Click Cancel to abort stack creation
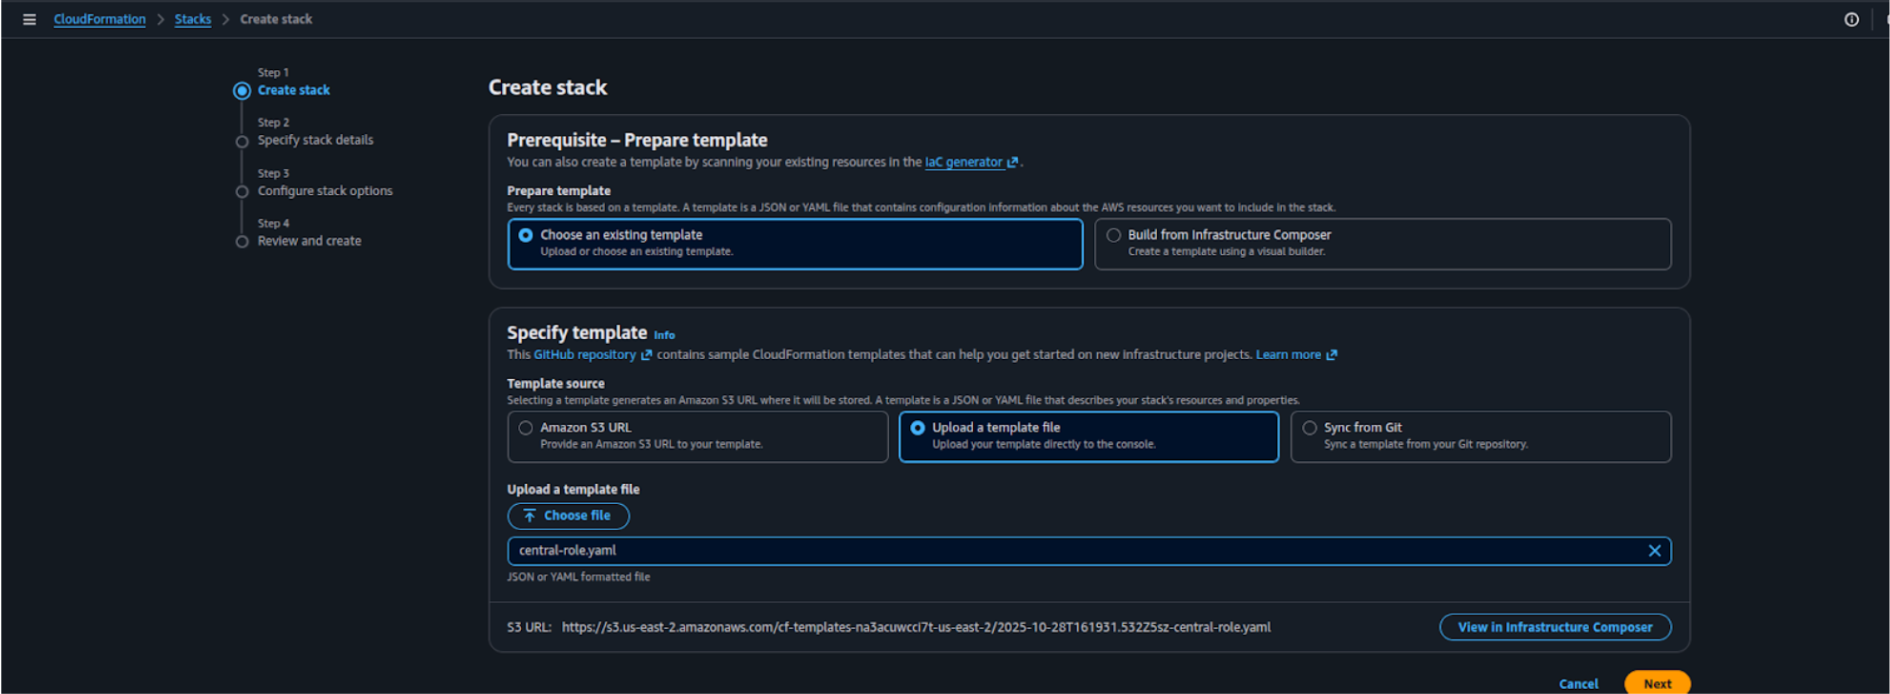This screenshot has height=694, width=1890. tap(1578, 684)
